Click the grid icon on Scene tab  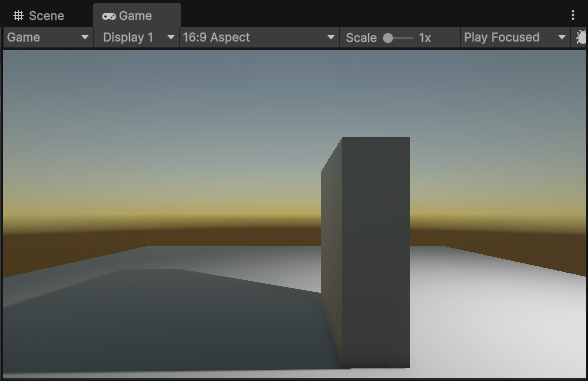18,16
